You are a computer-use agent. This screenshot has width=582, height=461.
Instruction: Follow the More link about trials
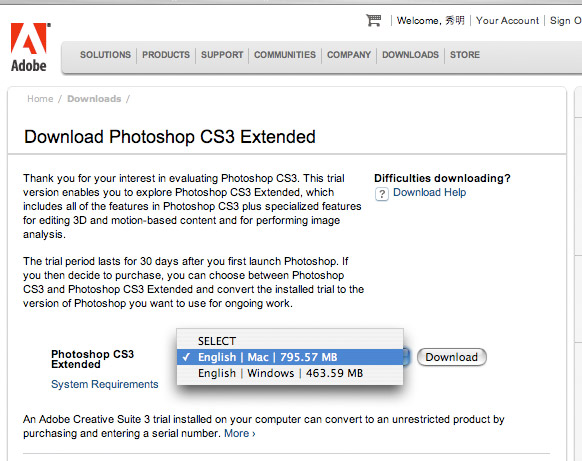(x=240, y=433)
